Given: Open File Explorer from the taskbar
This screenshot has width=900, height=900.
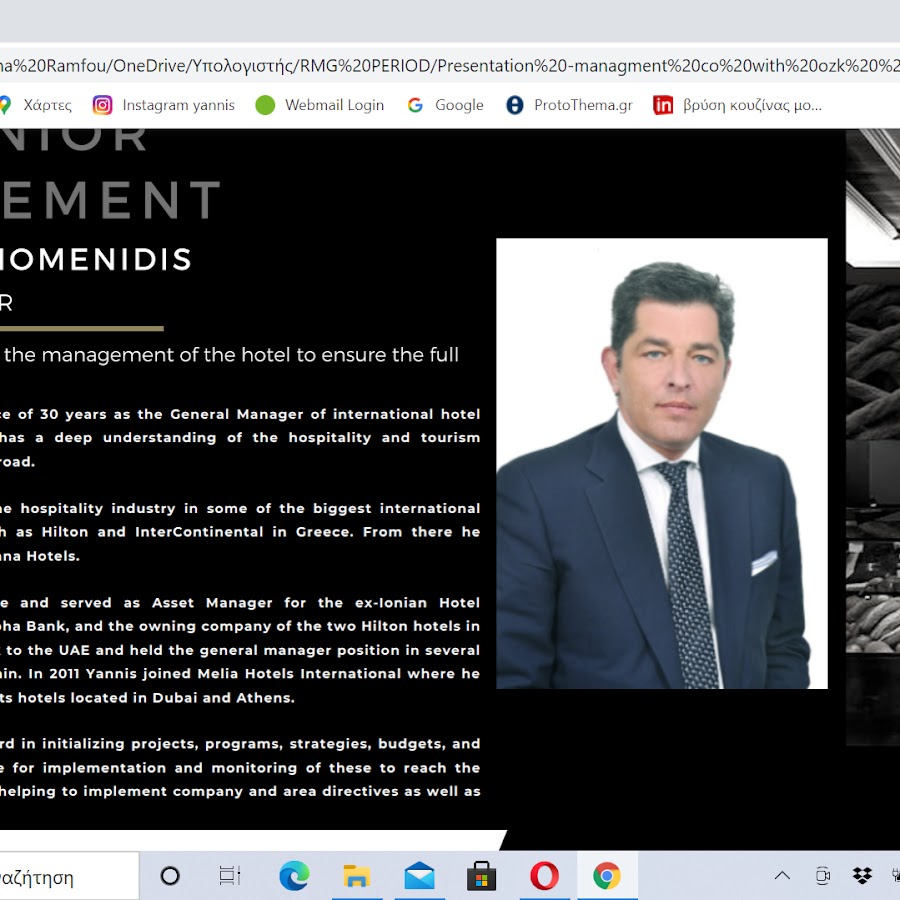Looking at the screenshot, I should [x=356, y=876].
